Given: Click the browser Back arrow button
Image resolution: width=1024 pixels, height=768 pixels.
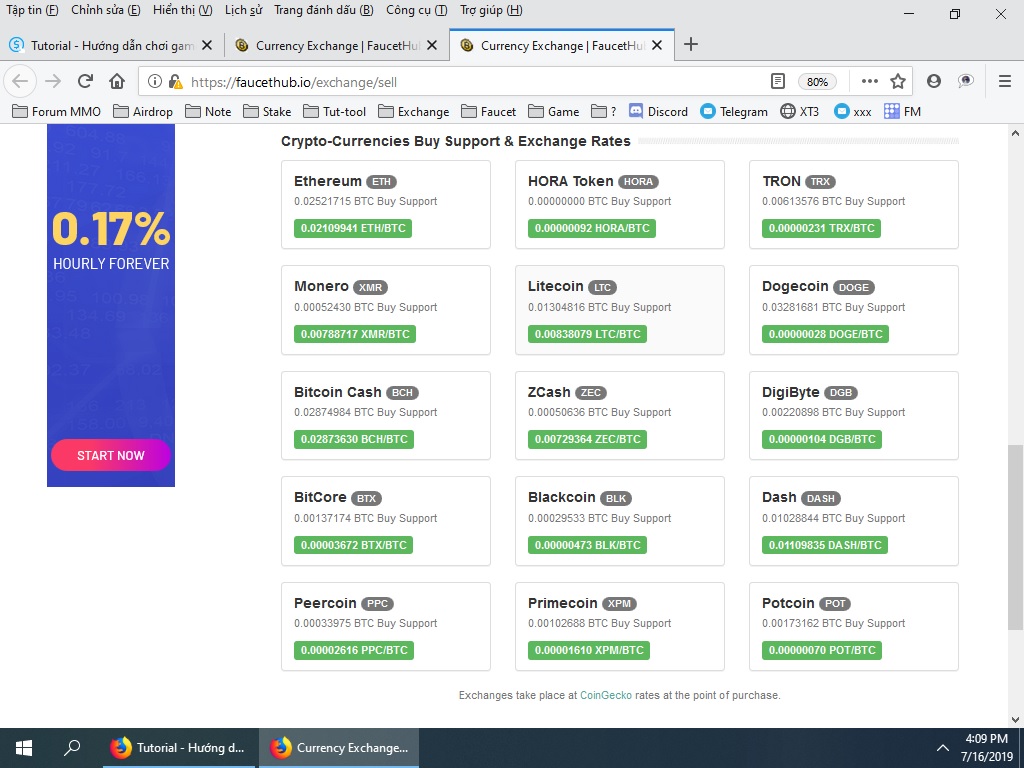Looking at the screenshot, I should pyautogui.click(x=20, y=81).
